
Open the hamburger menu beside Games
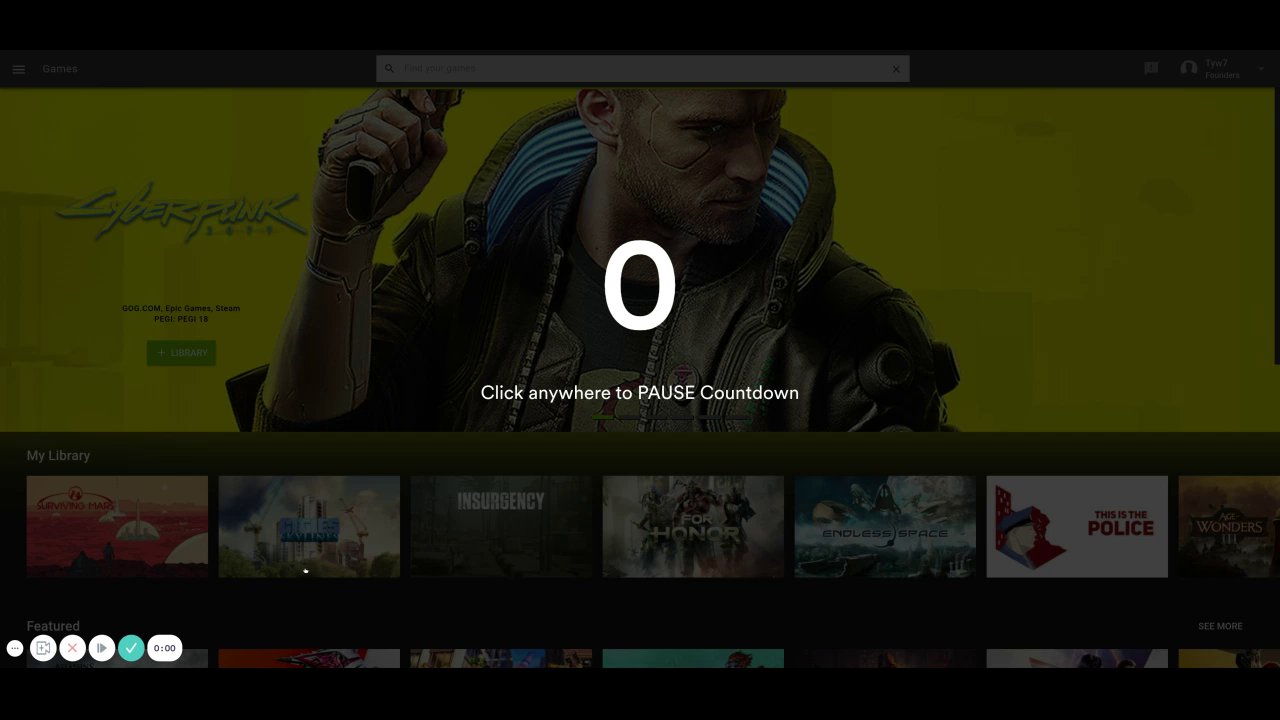point(18,69)
